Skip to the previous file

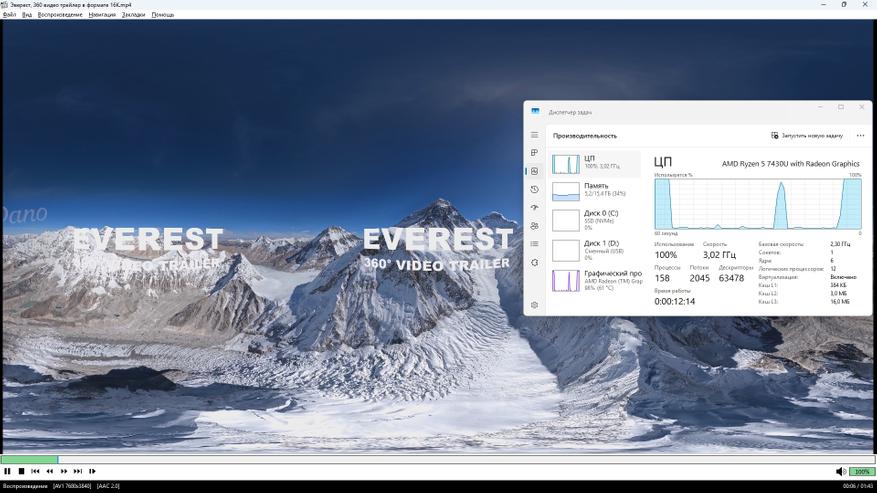tap(35, 471)
